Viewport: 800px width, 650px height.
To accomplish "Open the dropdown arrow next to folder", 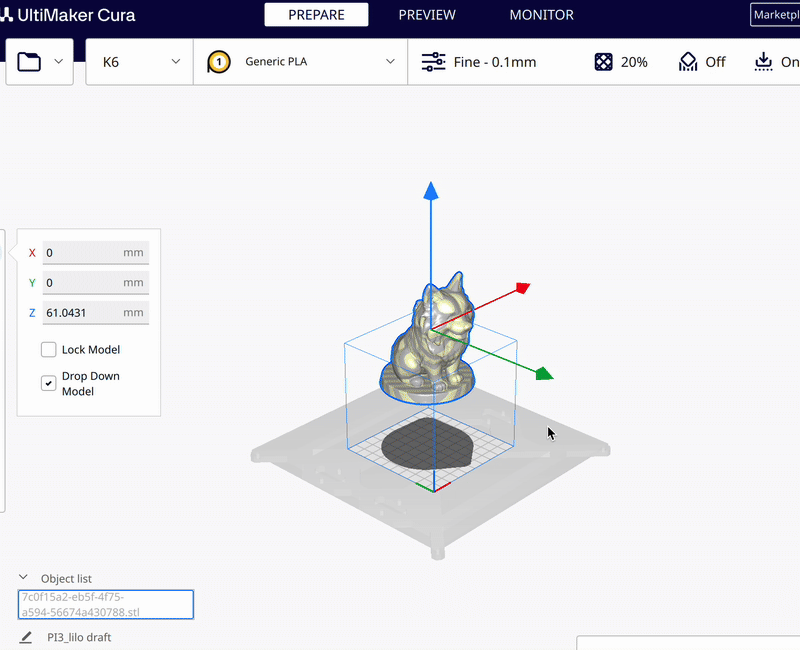I will click(58, 62).
